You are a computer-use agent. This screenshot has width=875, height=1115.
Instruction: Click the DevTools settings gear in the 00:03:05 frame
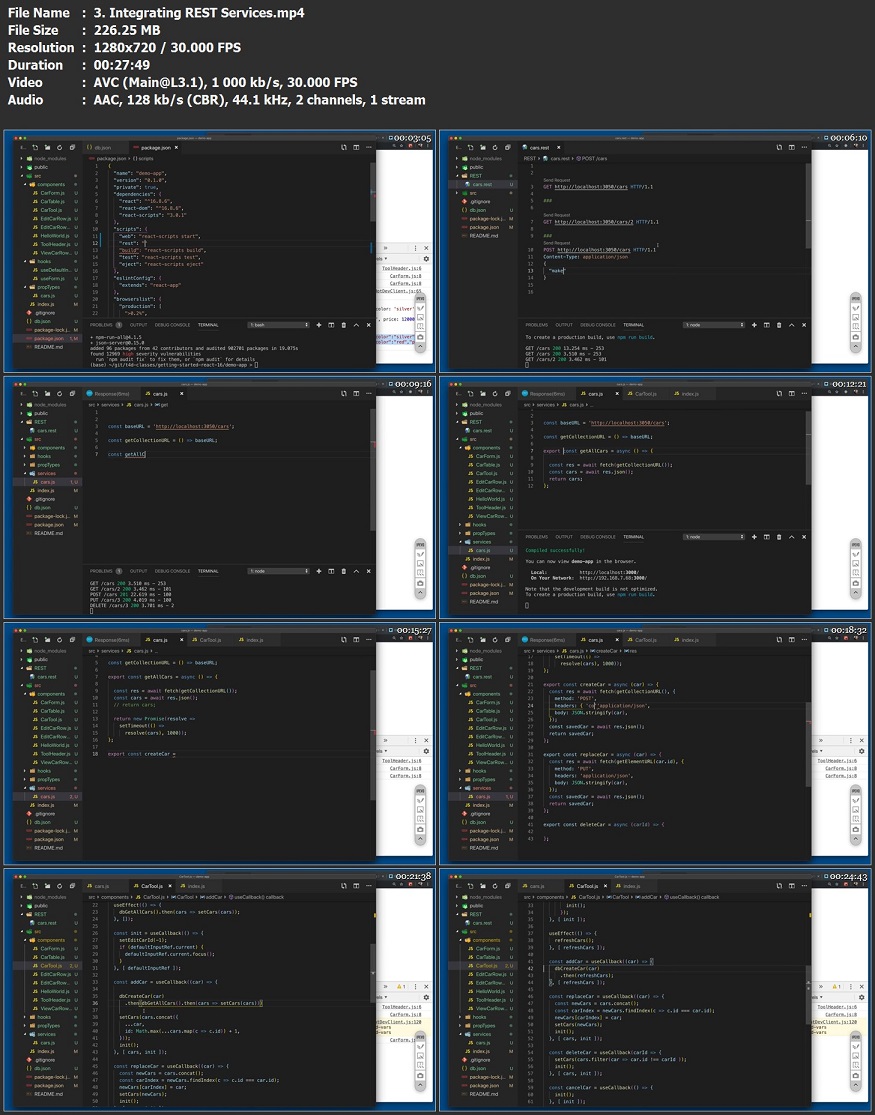426,259
